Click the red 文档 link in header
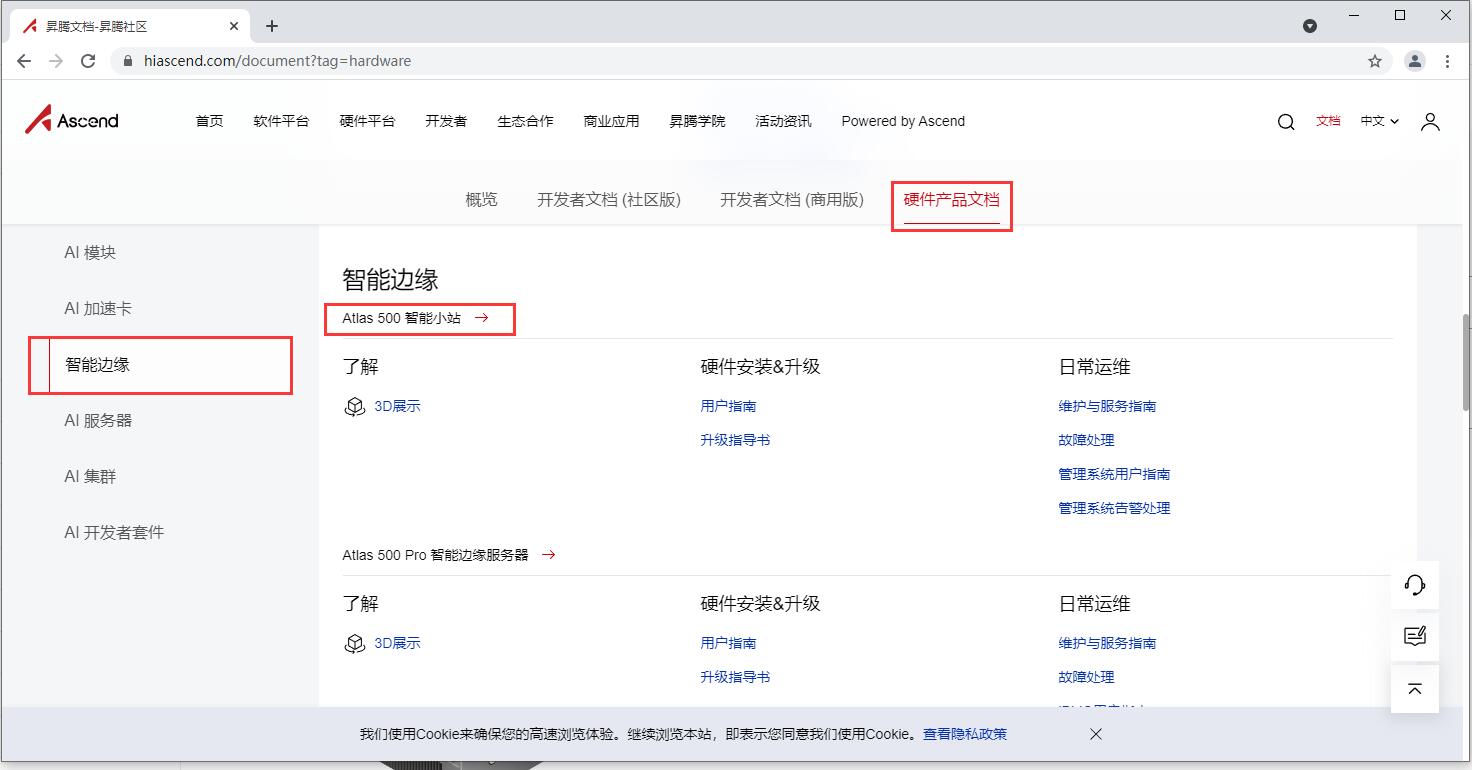Viewport: 1472px width, 770px height. pyautogui.click(x=1328, y=121)
